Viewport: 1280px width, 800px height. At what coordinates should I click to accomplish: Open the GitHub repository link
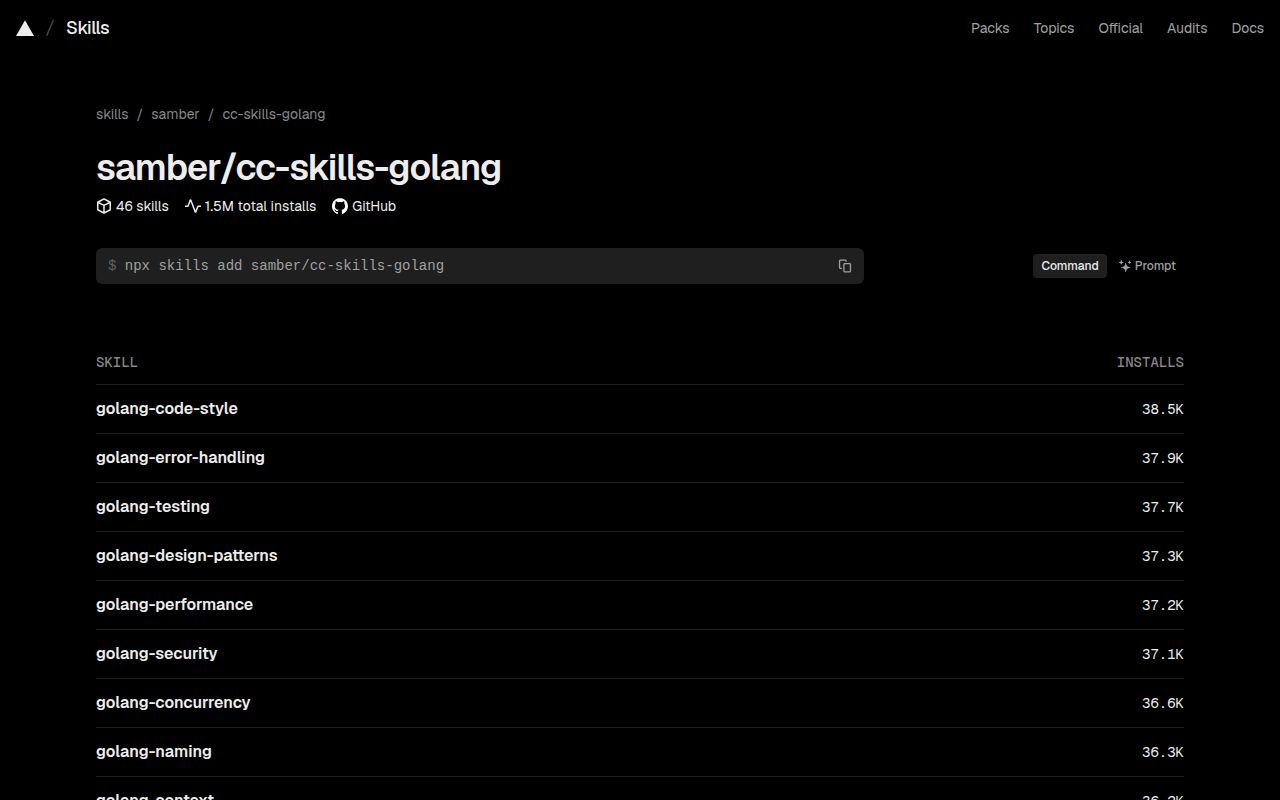(x=364, y=206)
